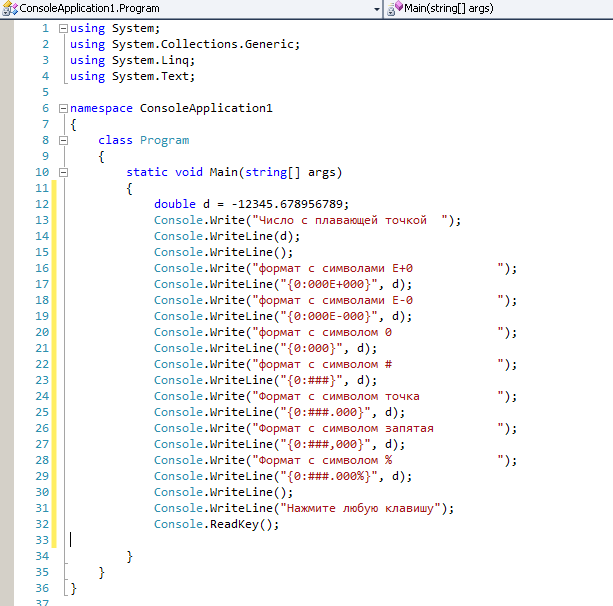Click the 'static' keyword on line 10

[x=147, y=172]
